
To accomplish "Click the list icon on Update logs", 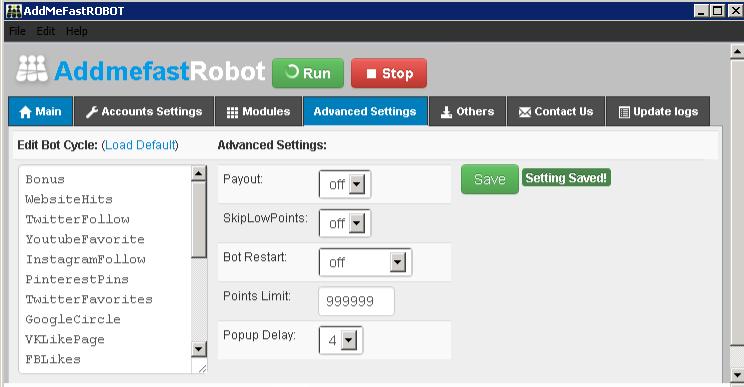I will (x=624, y=112).
